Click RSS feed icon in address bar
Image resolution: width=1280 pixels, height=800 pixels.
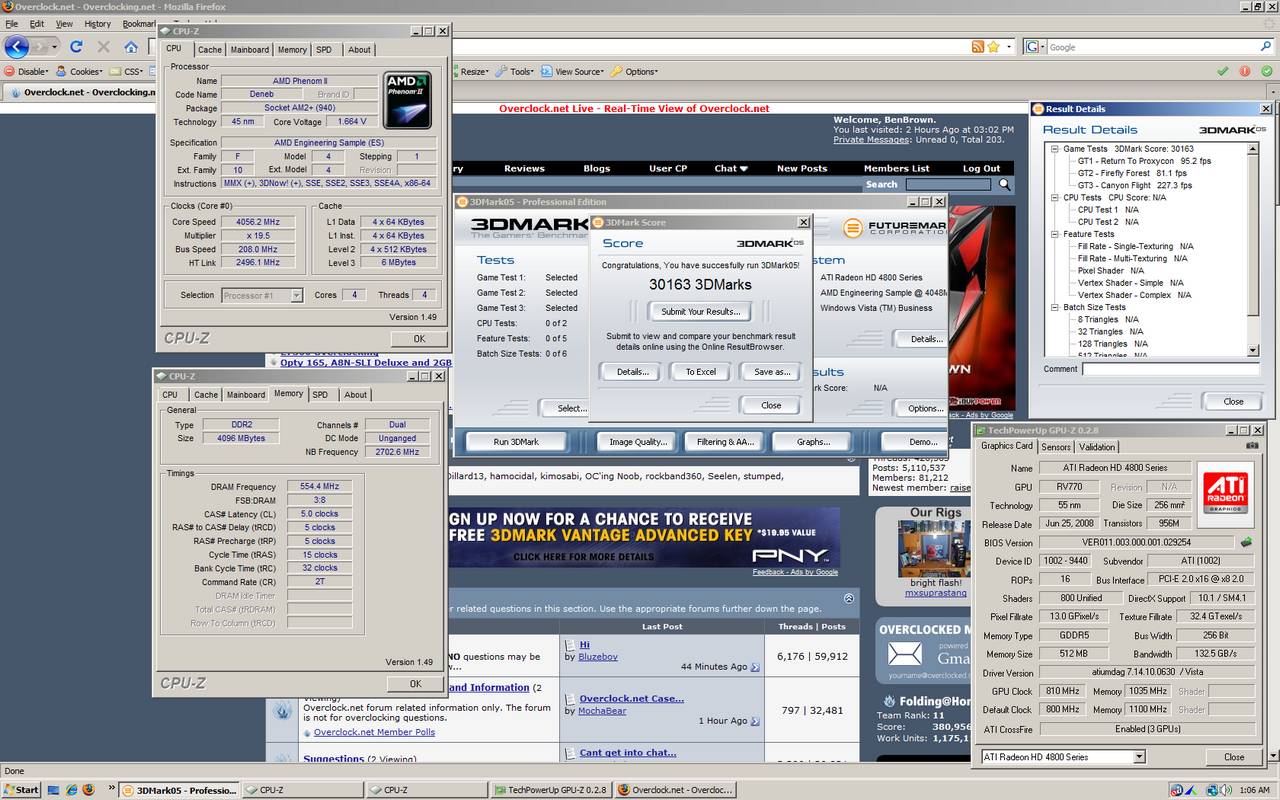click(x=978, y=47)
